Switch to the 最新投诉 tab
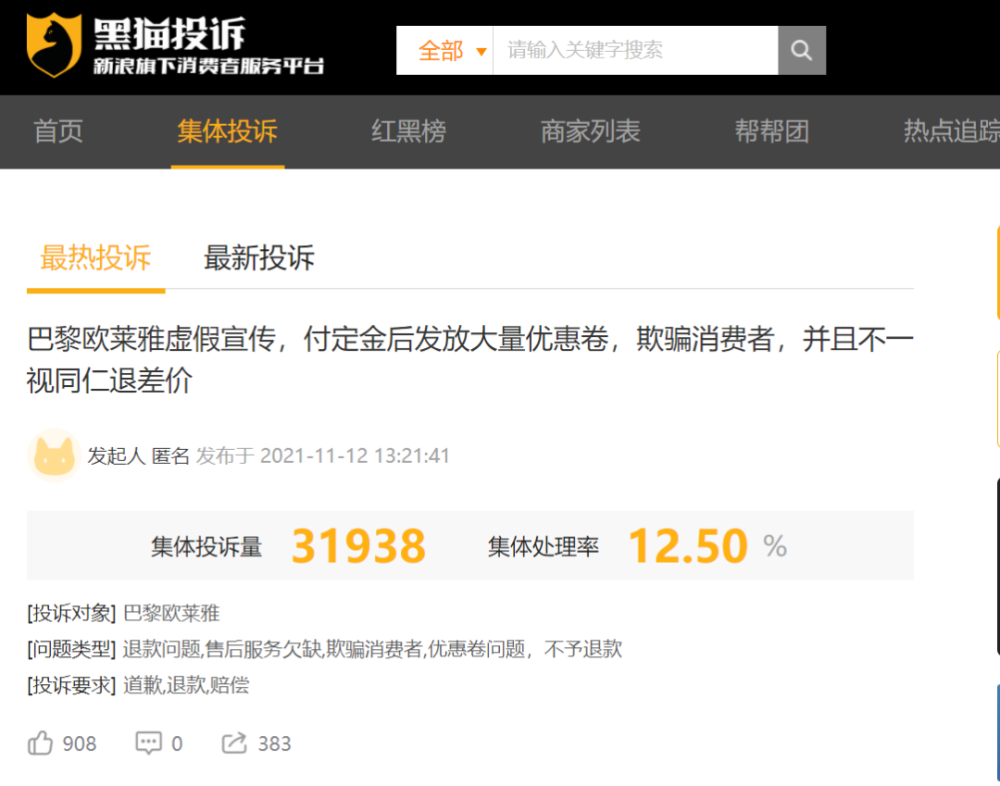This screenshot has height=786, width=1000. tap(259, 258)
